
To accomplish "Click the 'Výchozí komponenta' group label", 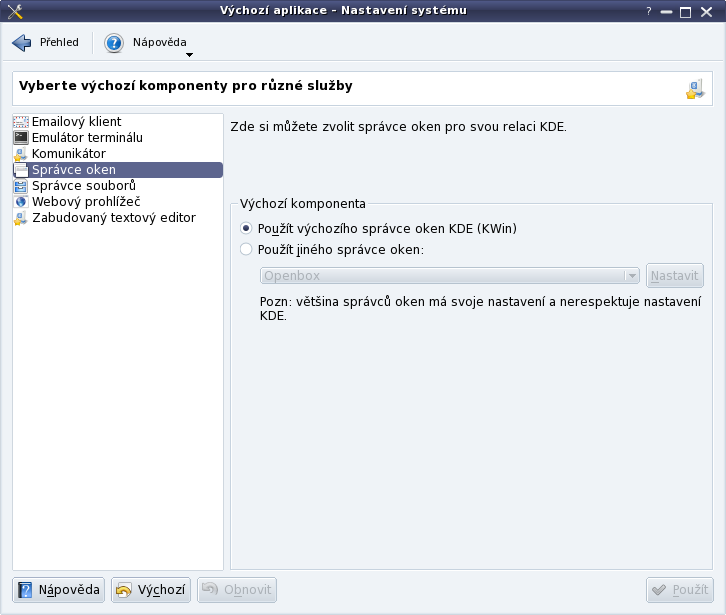I will pyautogui.click(x=303, y=204).
